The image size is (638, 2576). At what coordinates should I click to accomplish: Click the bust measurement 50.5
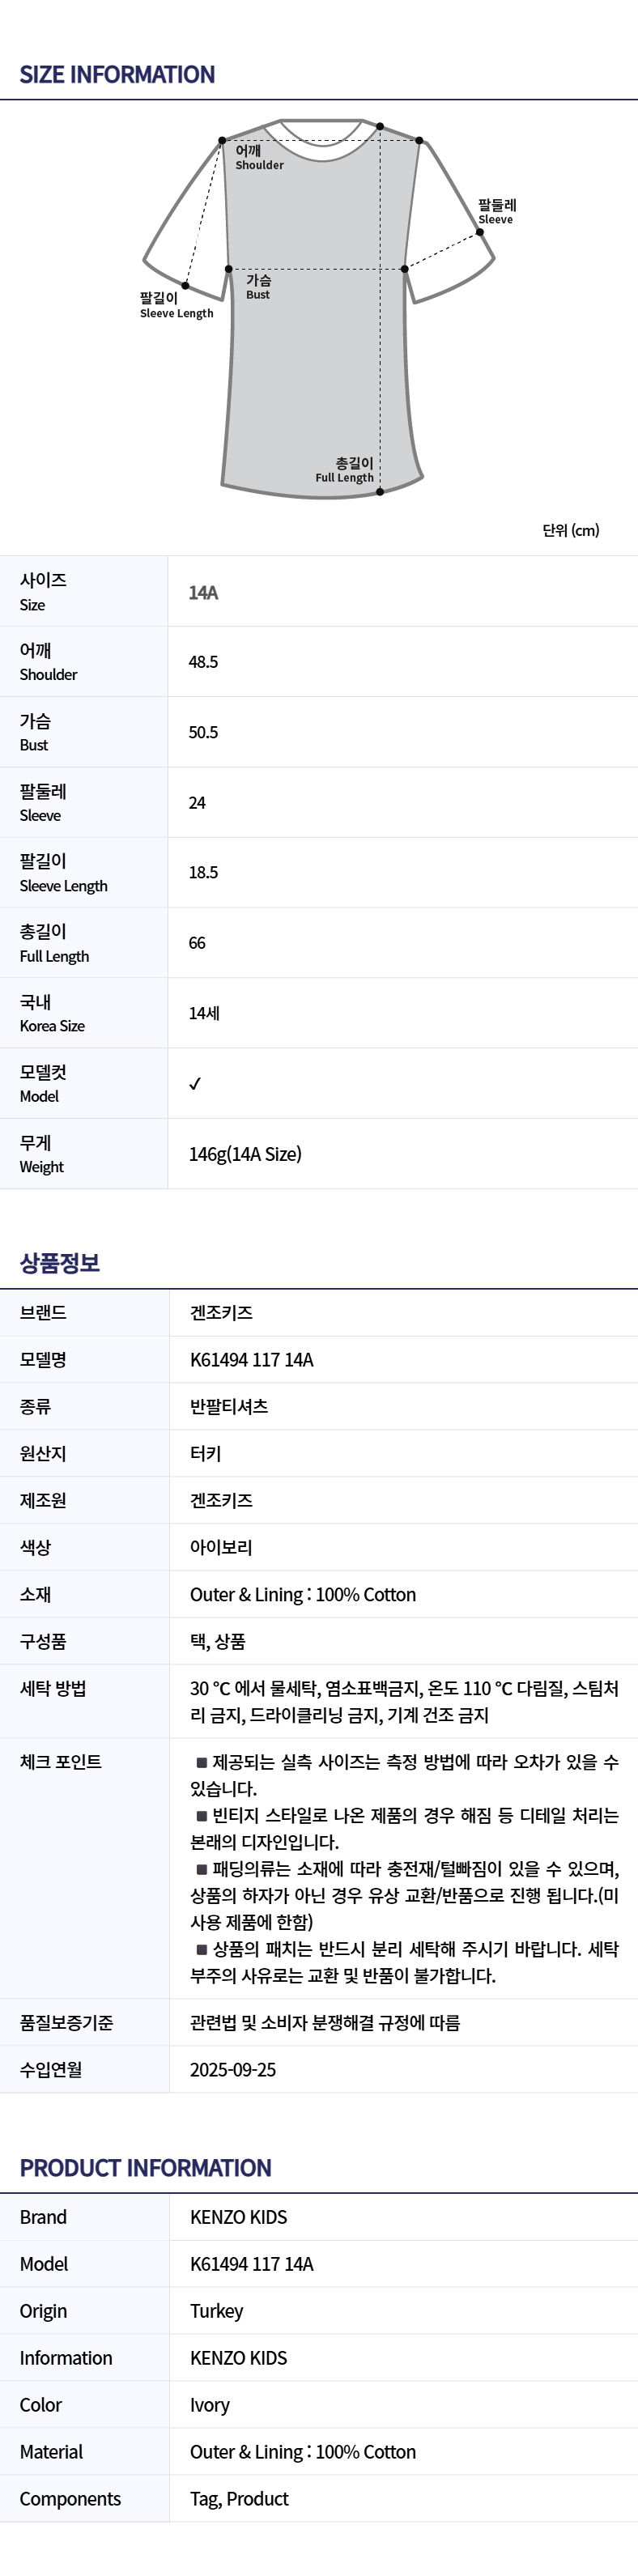coord(203,732)
